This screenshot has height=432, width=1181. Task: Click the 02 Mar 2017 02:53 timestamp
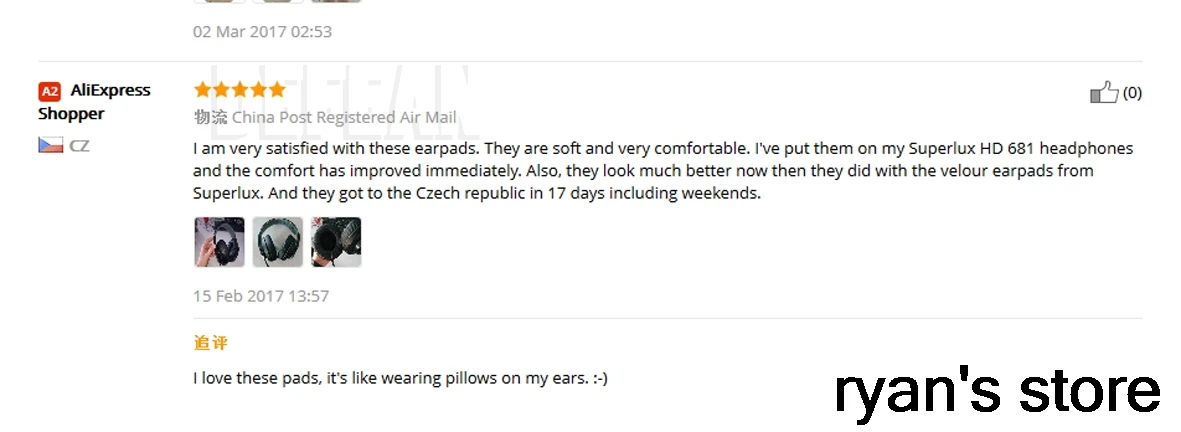(262, 31)
